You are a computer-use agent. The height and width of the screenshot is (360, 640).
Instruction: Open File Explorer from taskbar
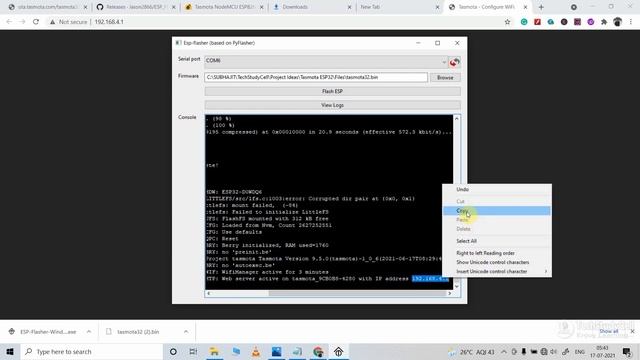pos(214,352)
